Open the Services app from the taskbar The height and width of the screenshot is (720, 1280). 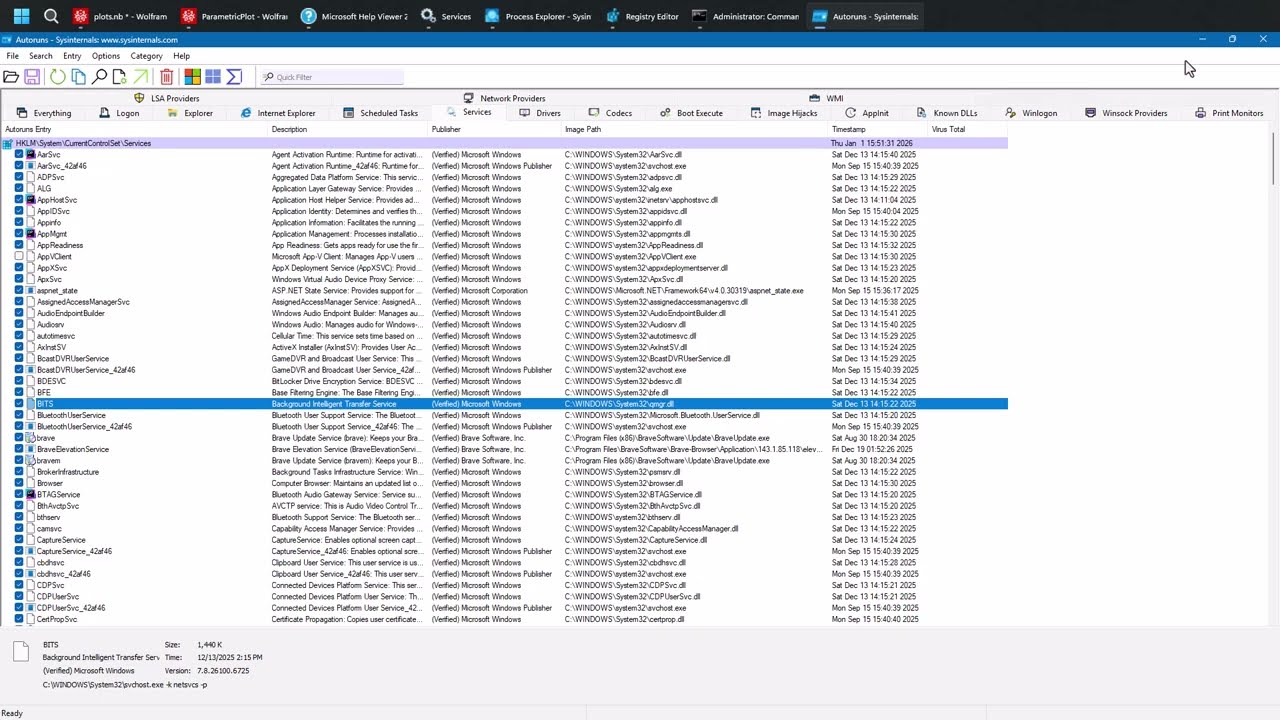coord(446,16)
